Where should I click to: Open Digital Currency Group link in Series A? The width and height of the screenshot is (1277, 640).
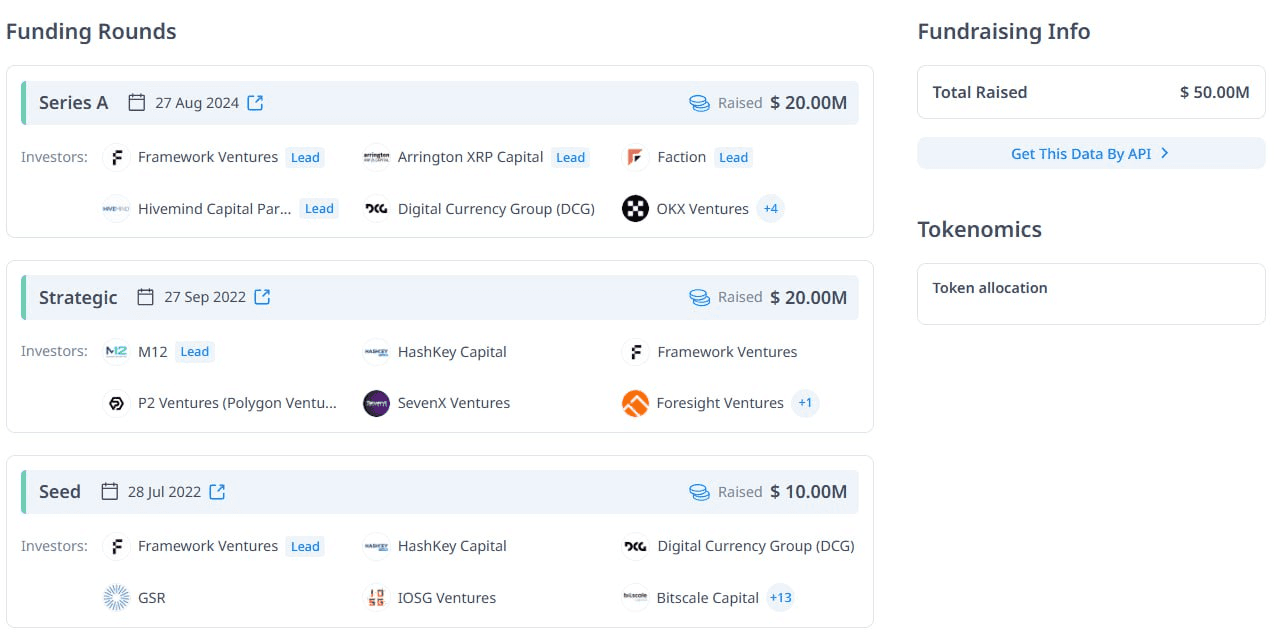coord(496,209)
